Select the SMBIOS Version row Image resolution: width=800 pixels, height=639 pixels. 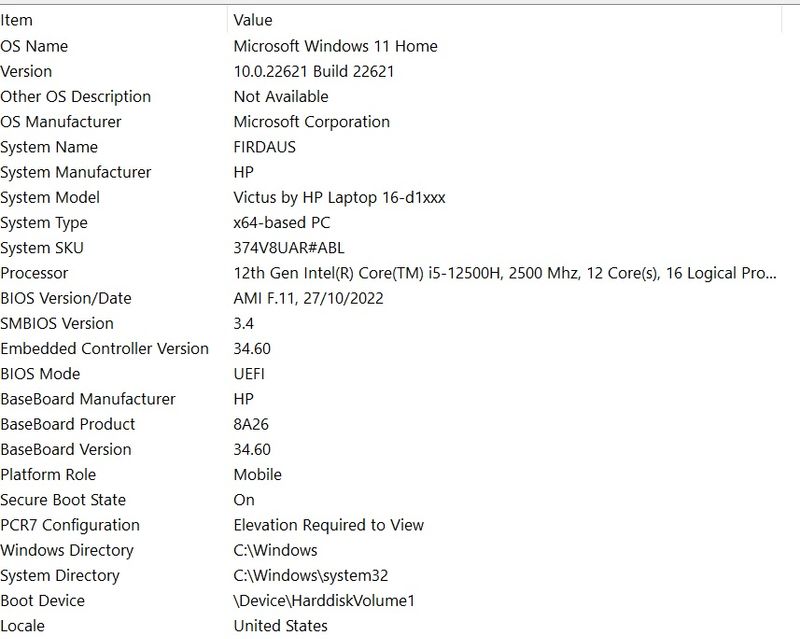(x=57, y=323)
